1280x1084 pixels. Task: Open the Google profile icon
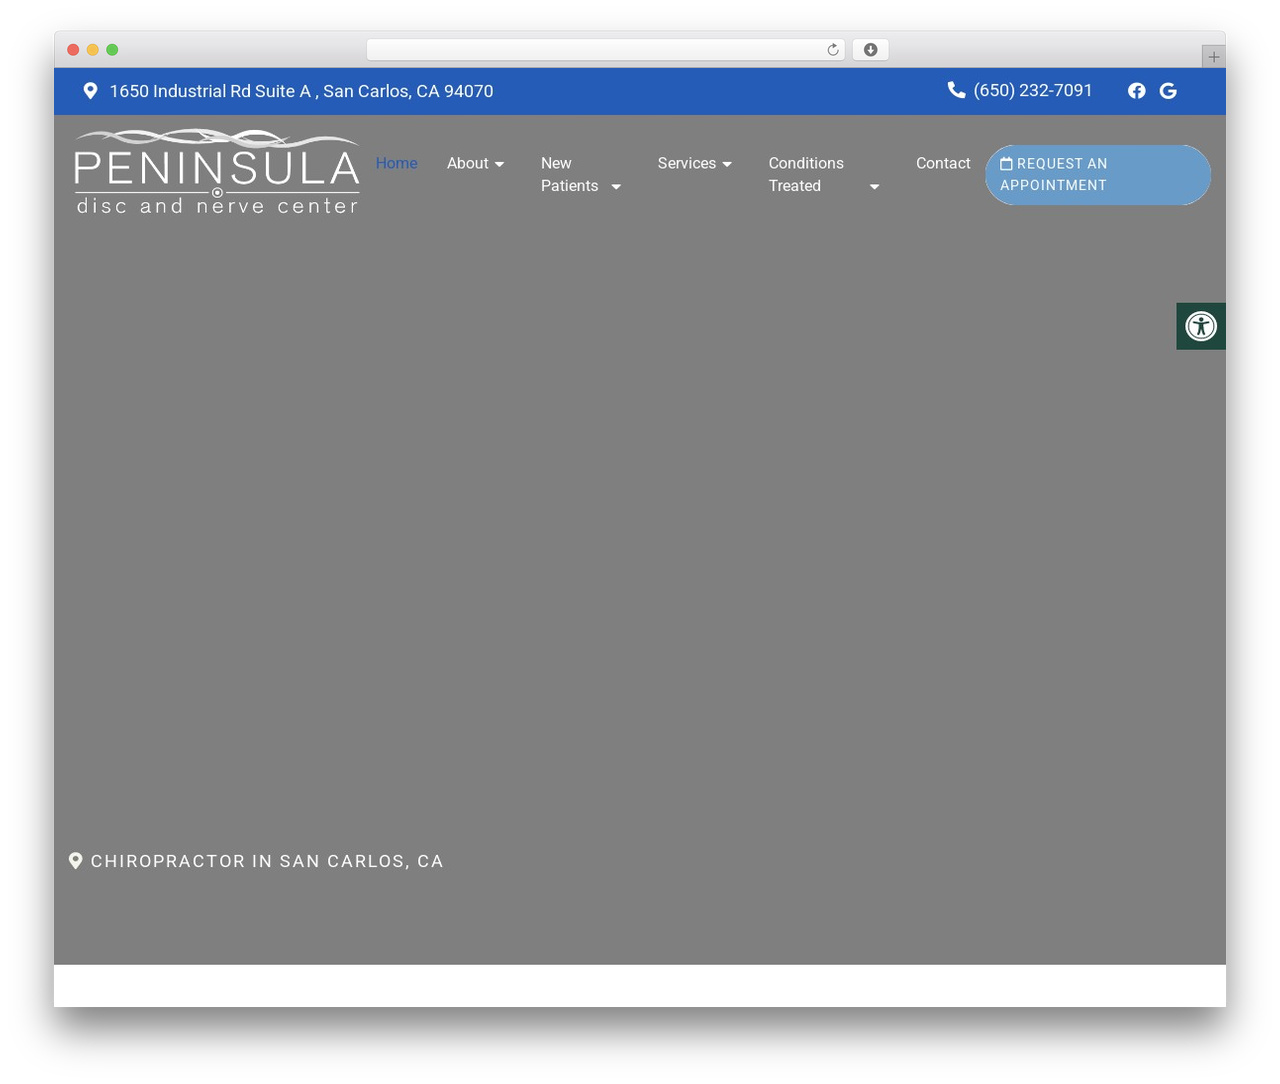tap(1168, 91)
